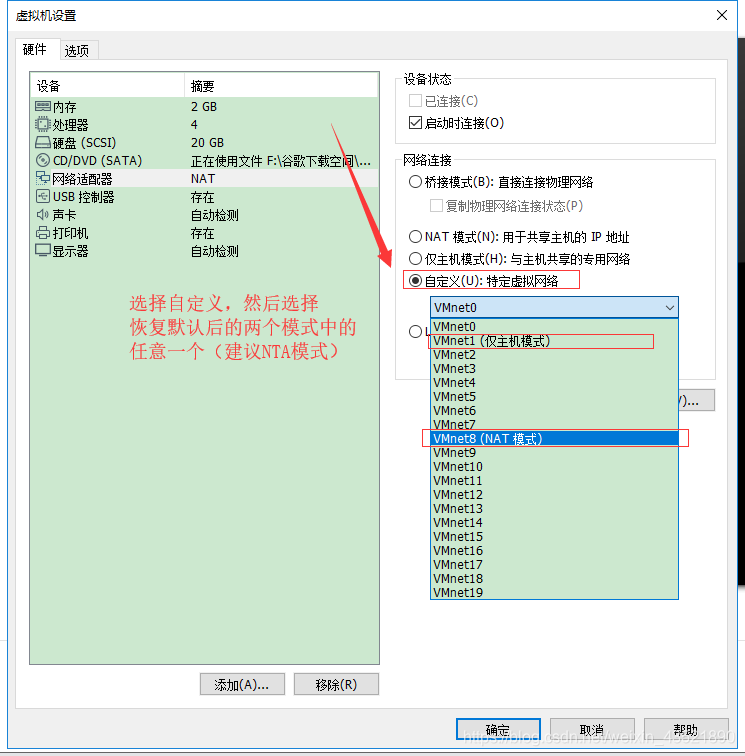Choose VMnet19 in the dropdown list
Viewport: 745px width, 756px height.
(x=554, y=593)
